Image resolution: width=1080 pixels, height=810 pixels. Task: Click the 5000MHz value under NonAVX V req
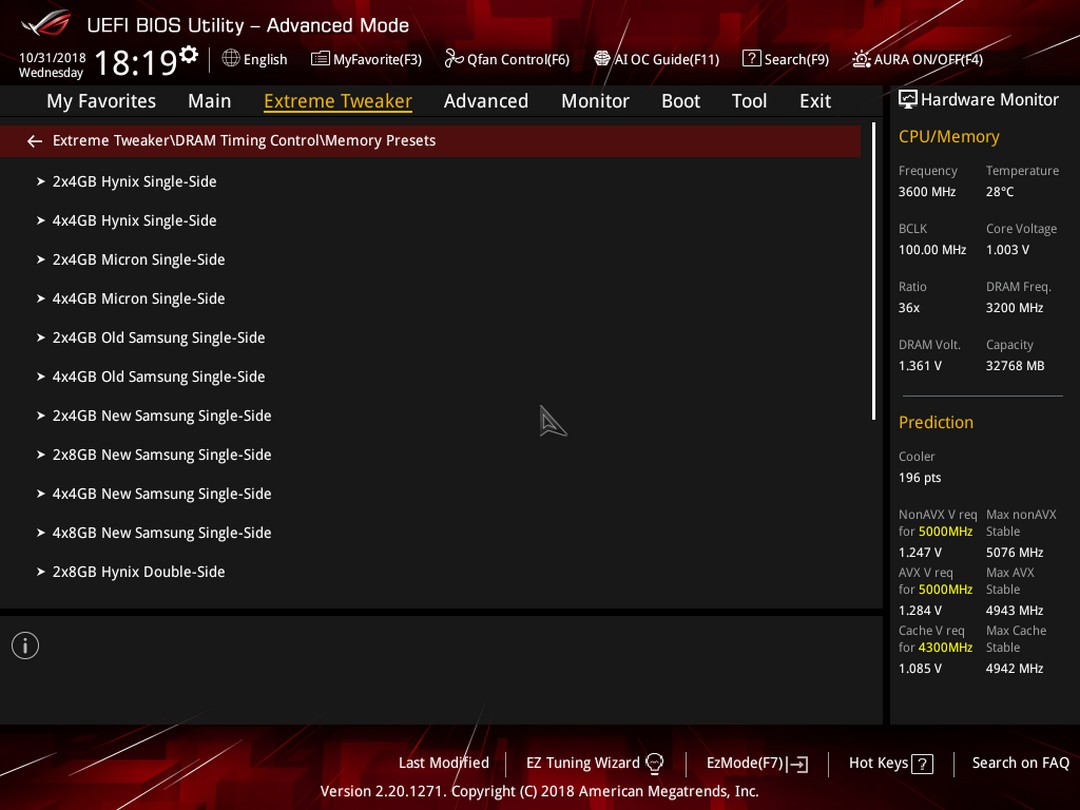click(945, 532)
